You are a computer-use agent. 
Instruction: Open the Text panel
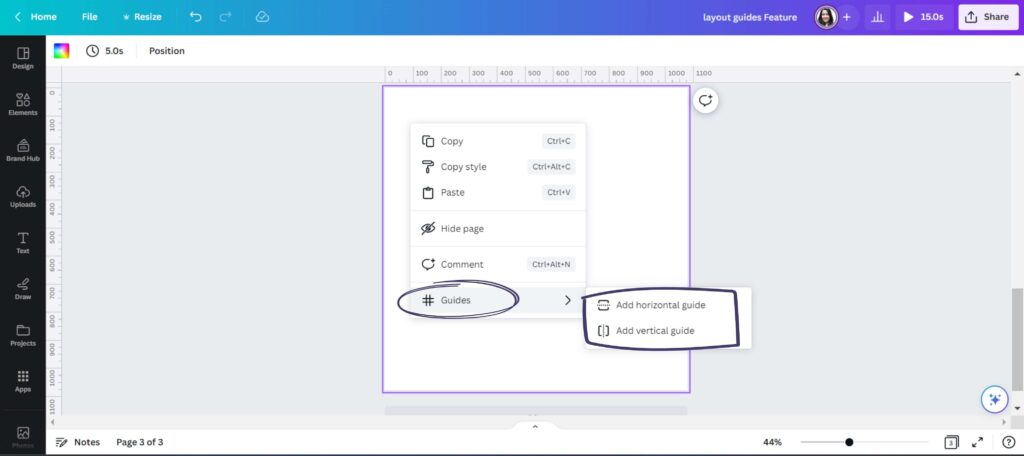tap(23, 242)
